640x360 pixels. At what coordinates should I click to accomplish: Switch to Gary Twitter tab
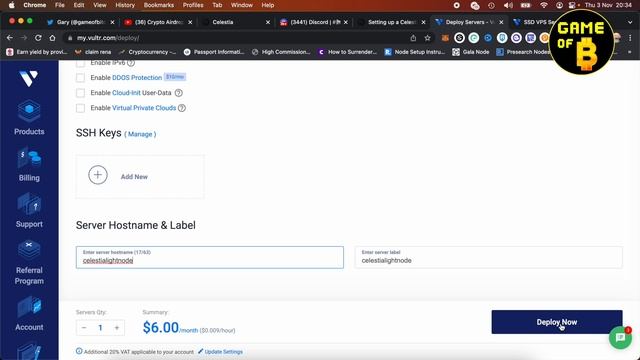pyautogui.click(x=80, y=22)
